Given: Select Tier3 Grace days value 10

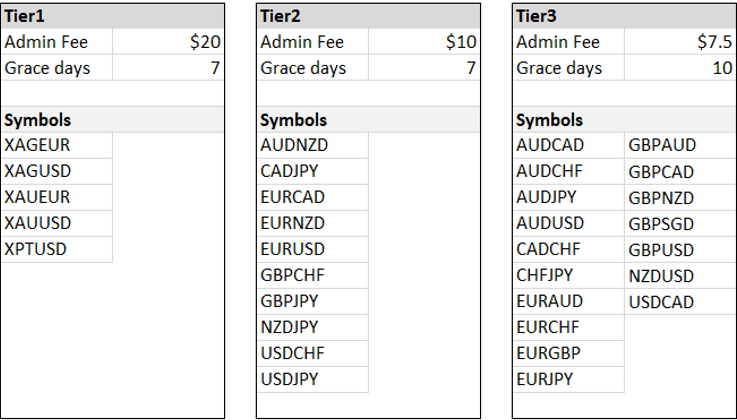Looking at the screenshot, I should tap(680, 68).
